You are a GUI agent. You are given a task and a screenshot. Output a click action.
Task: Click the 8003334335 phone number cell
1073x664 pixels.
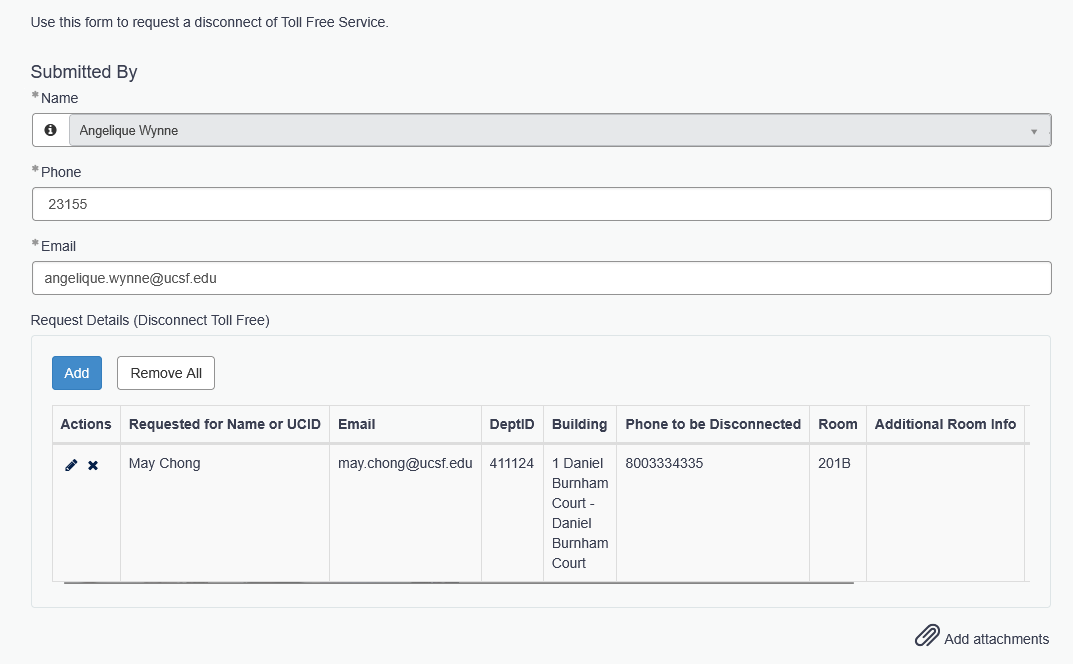coord(664,463)
